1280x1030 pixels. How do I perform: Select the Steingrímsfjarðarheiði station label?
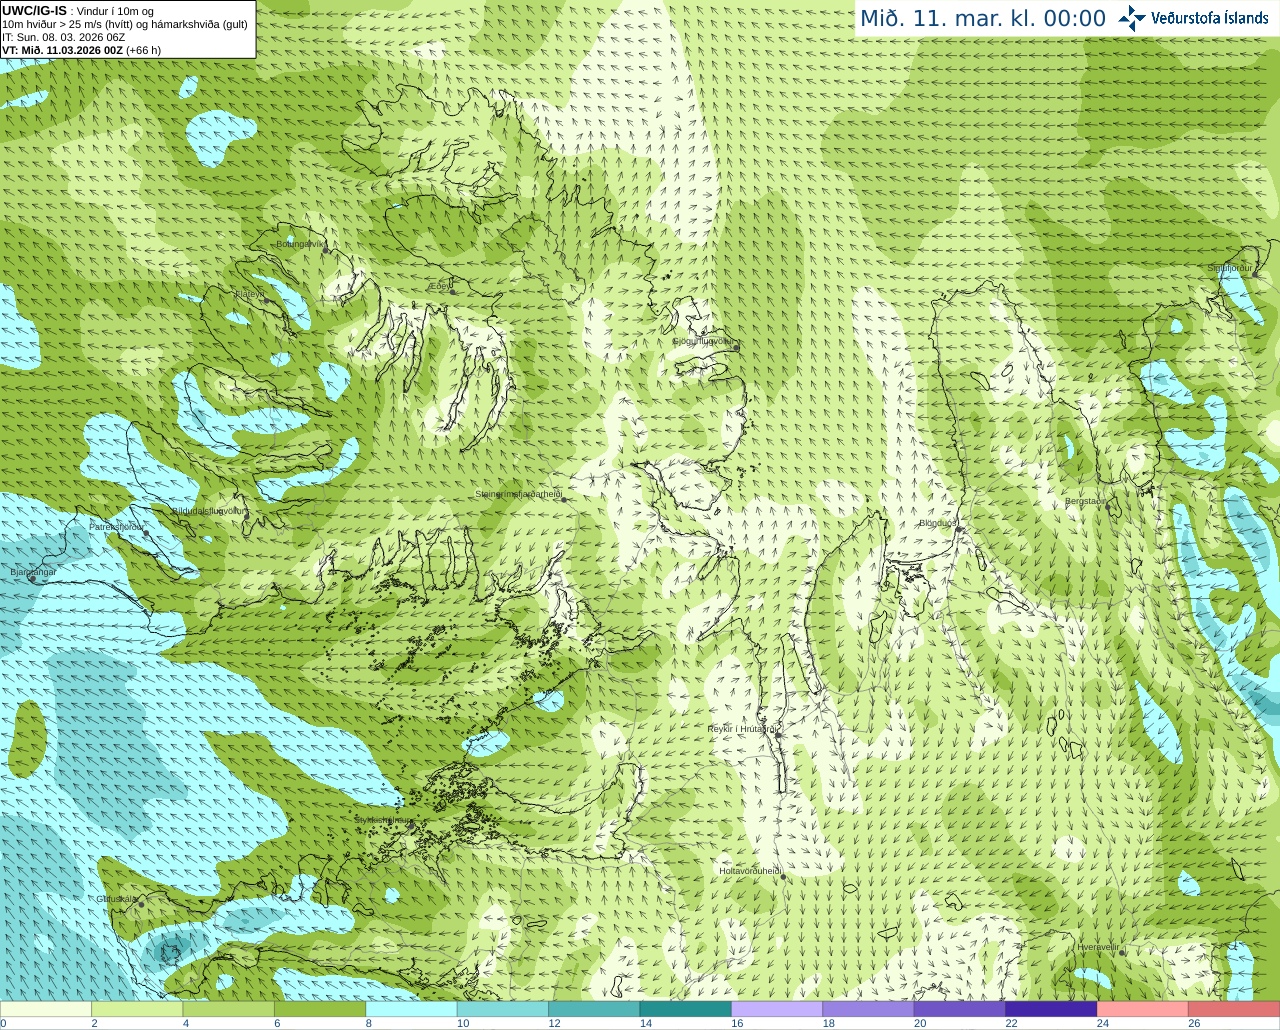coord(517,494)
